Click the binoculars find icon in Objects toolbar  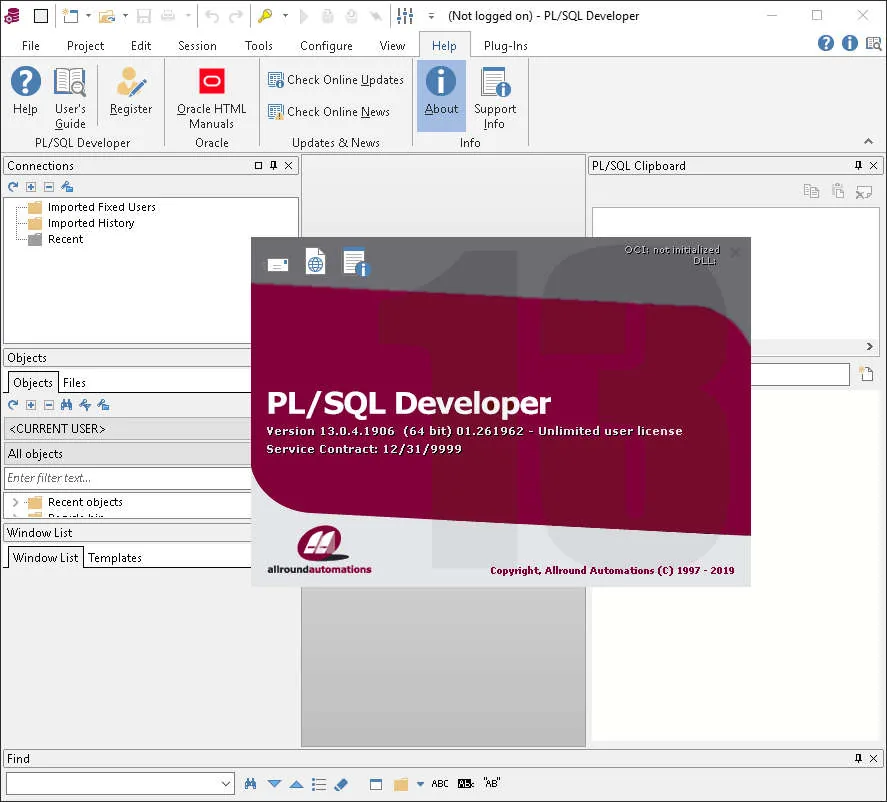(x=67, y=405)
